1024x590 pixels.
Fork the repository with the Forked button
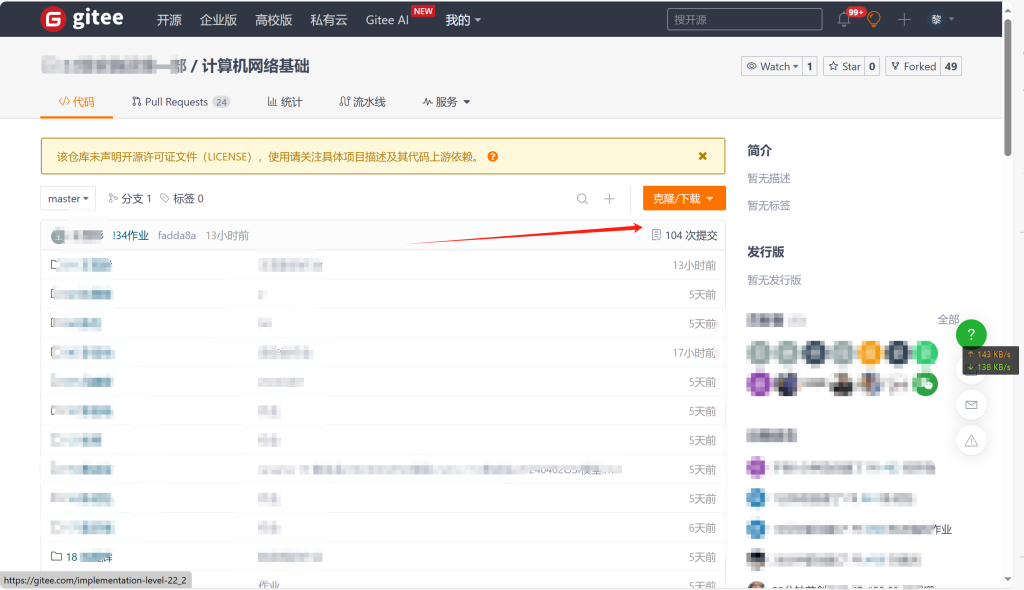[913, 67]
